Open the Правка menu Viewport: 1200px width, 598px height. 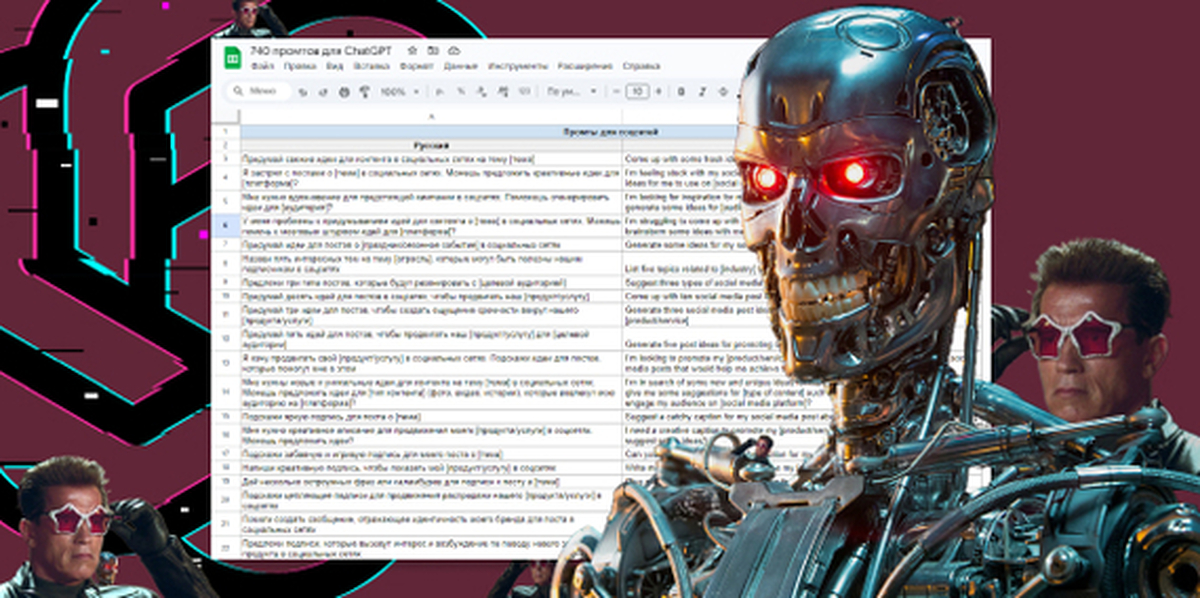300,66
